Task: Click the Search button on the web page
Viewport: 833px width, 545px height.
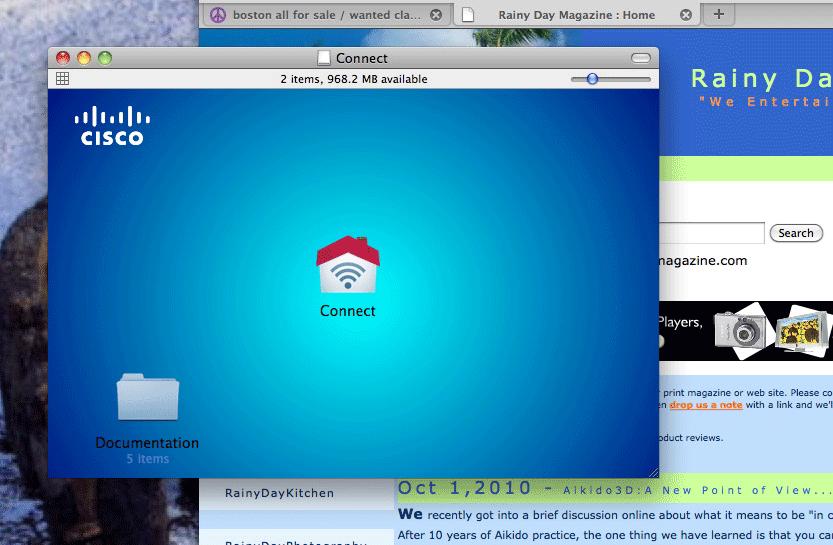Action: coord(796,233)
